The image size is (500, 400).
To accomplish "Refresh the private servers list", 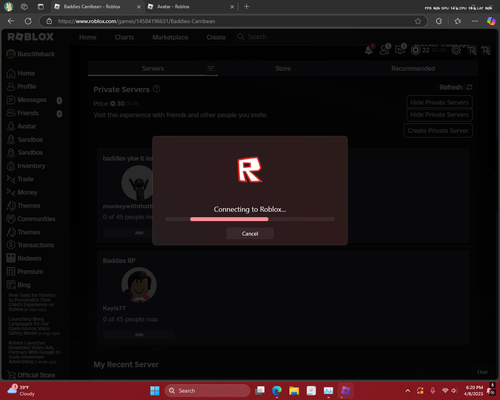I will (456, 87).
